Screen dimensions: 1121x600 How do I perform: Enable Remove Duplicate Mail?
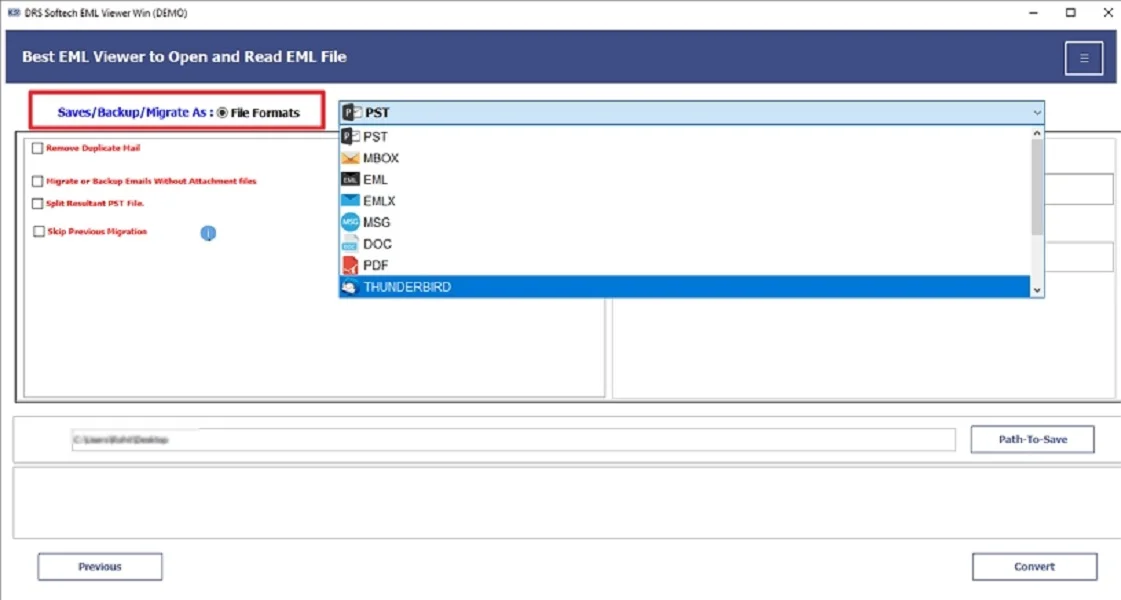point(37,147)
